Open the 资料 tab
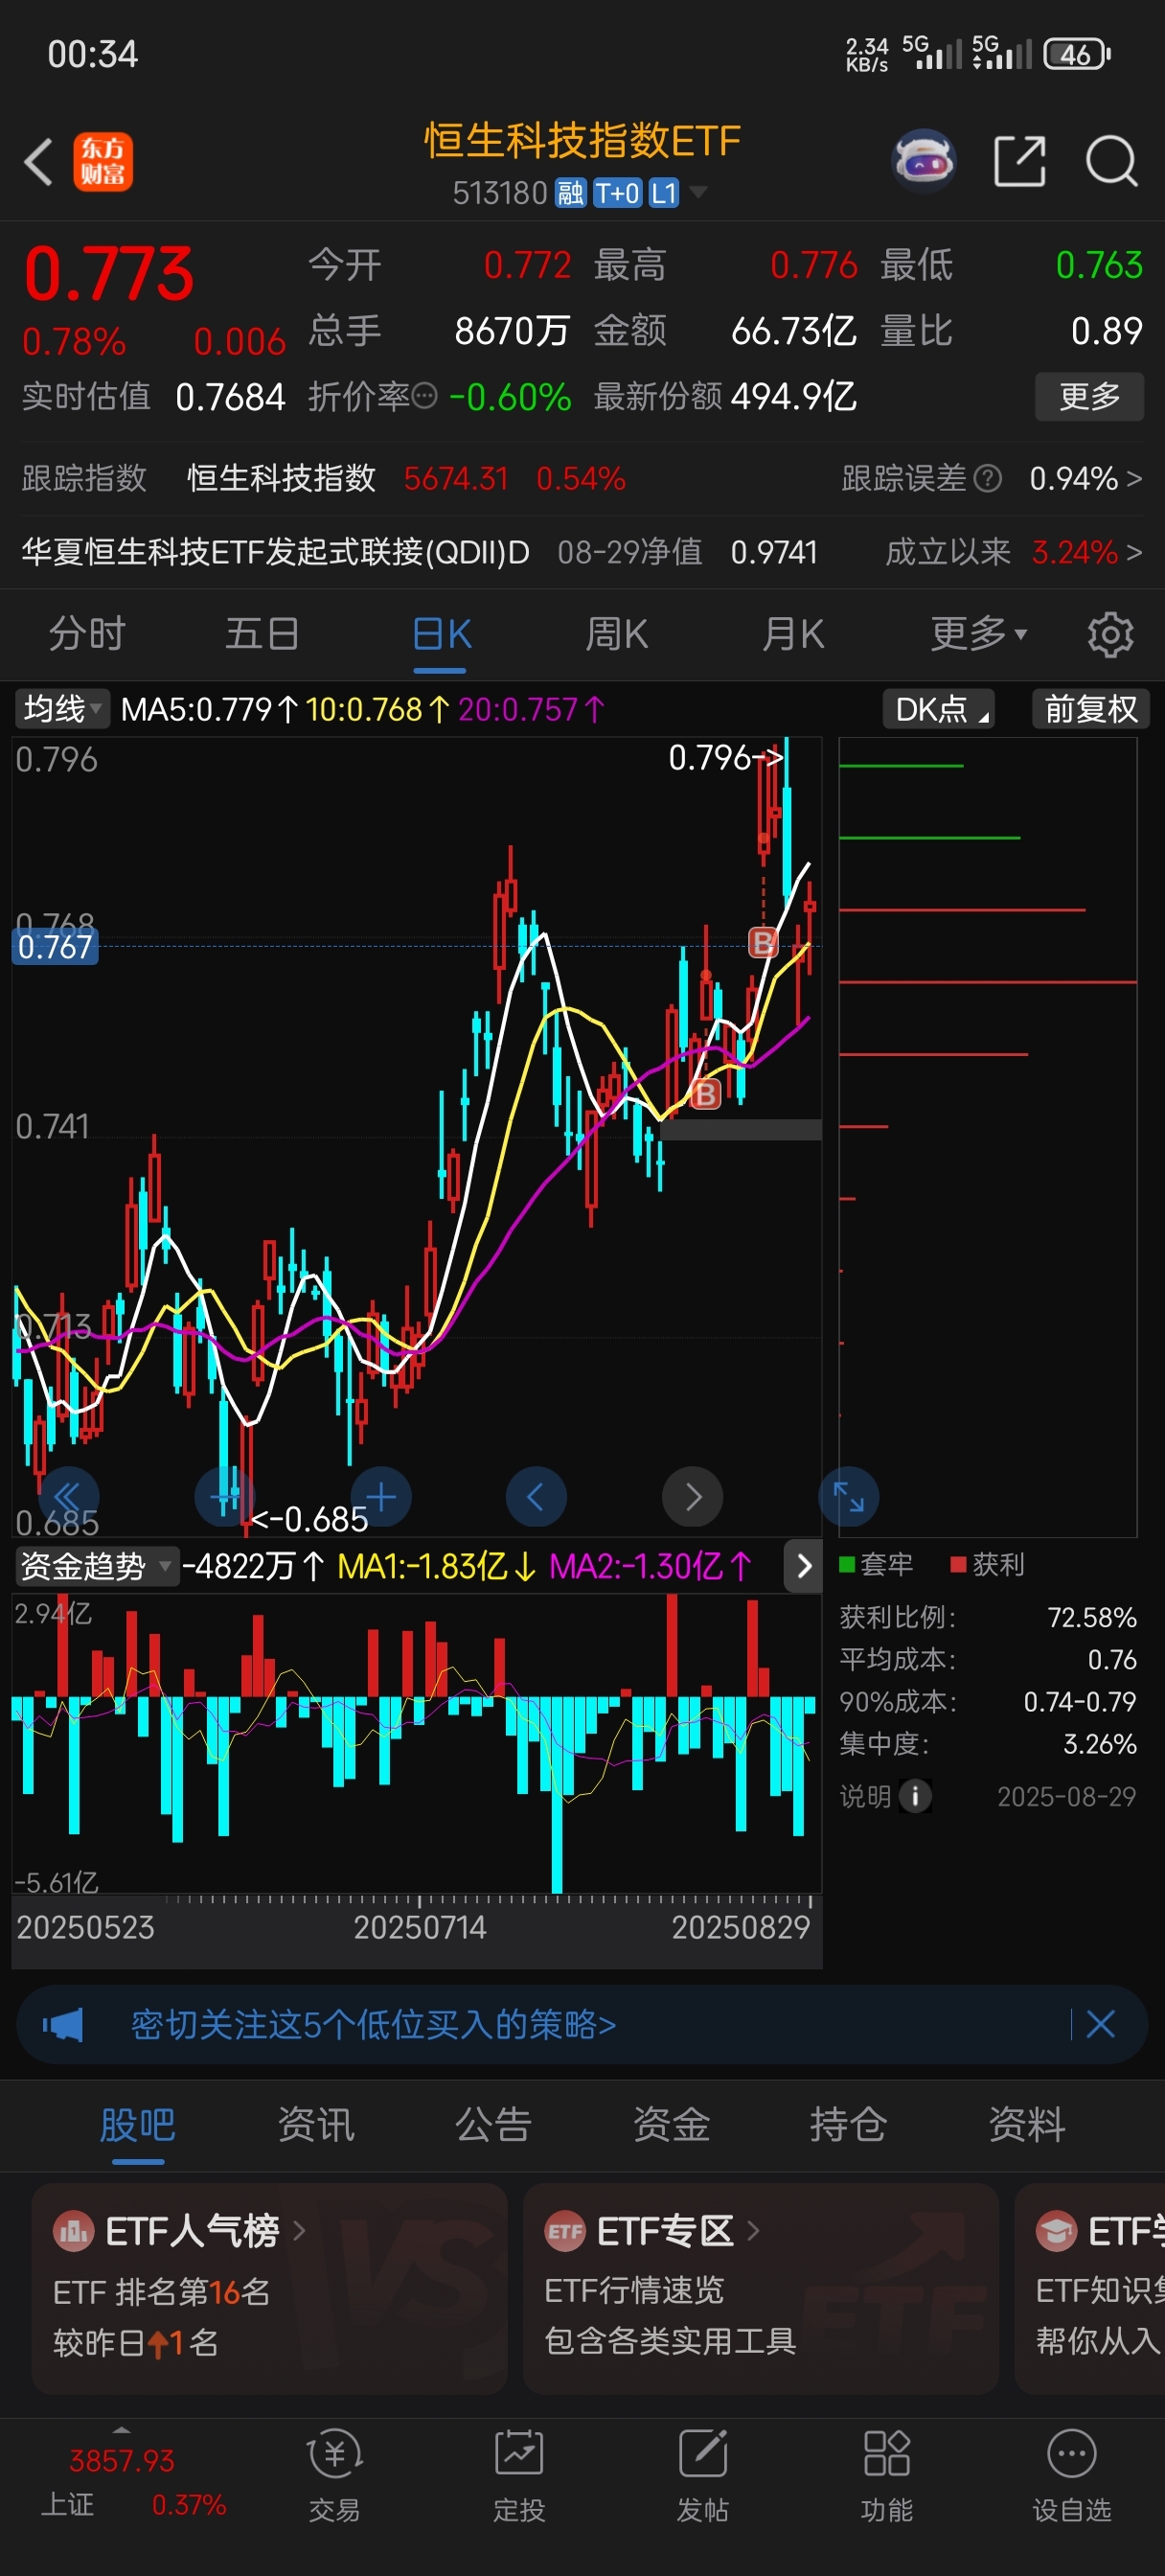 click(x=1027, y=2125)
